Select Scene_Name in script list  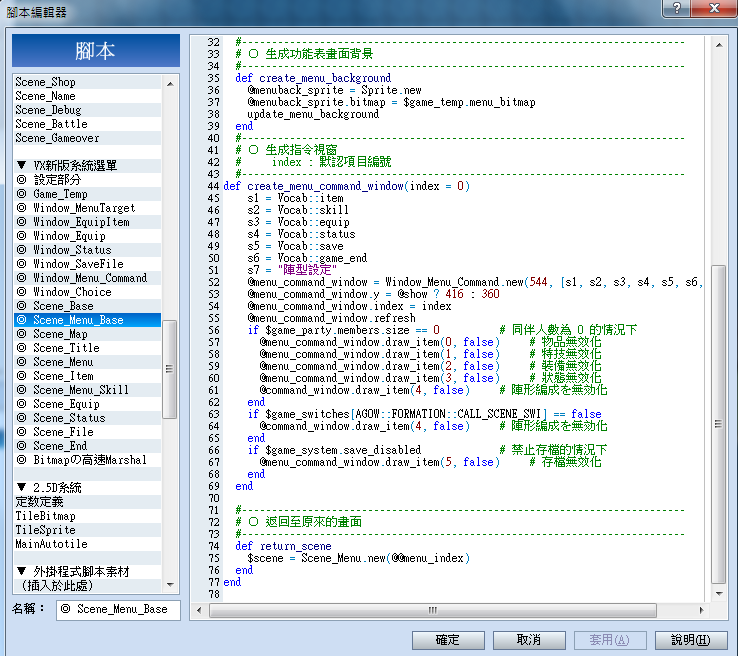point(88,96)
